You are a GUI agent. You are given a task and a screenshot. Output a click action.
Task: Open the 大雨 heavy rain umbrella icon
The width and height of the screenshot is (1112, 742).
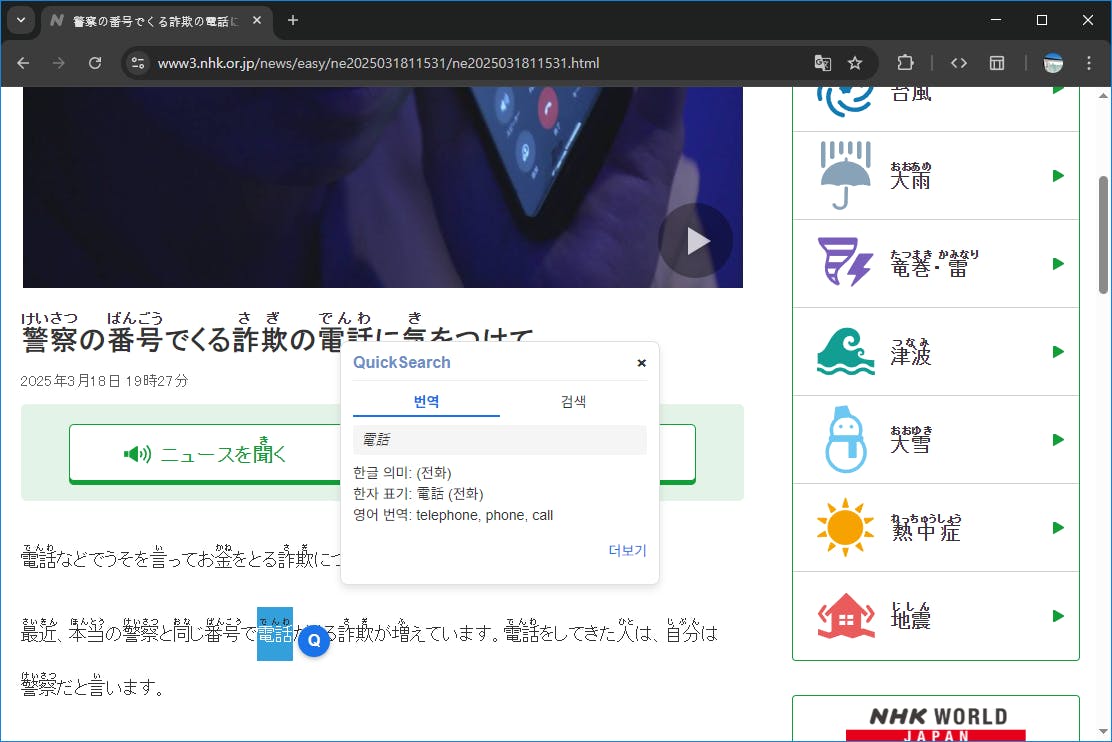[844, 175]
